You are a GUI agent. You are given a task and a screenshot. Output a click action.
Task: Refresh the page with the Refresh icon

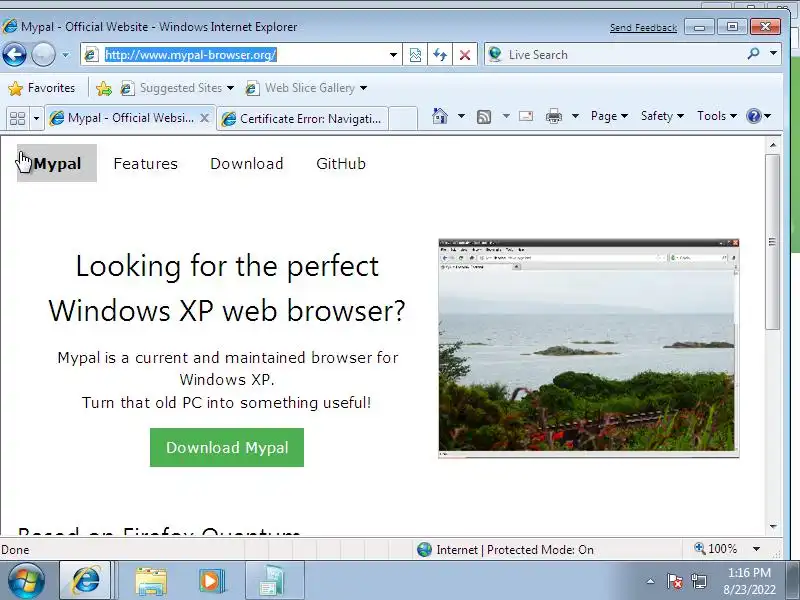440,55
